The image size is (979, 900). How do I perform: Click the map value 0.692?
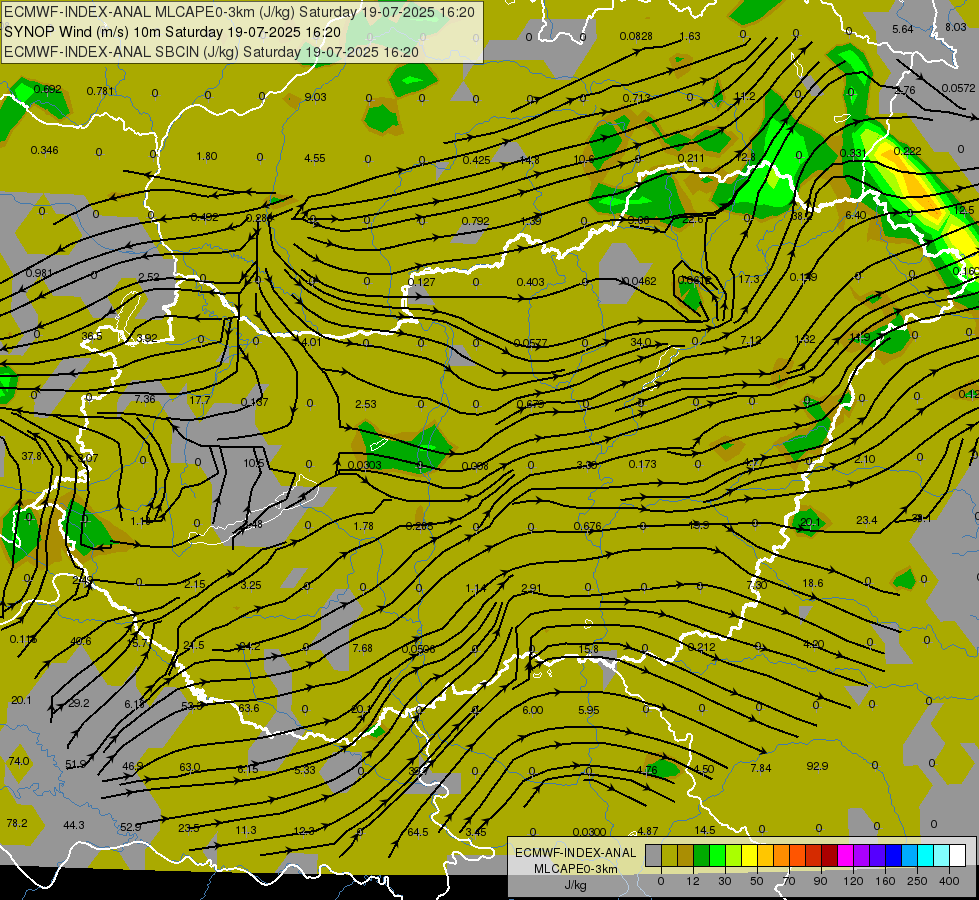pyautogui.click(x=47, y=89)
